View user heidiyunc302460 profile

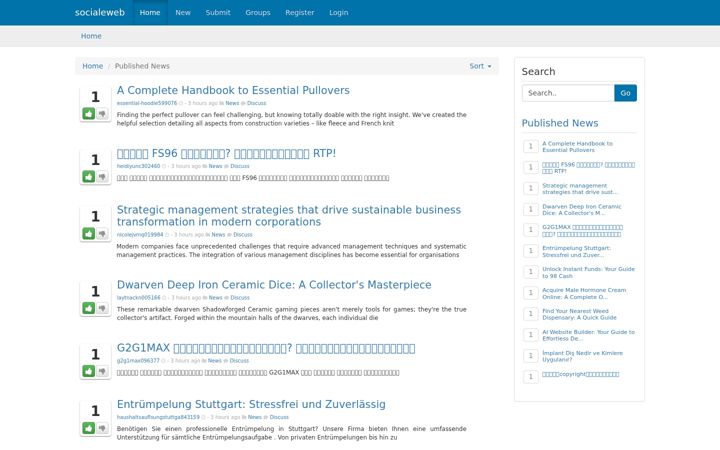tap(138, 166)
